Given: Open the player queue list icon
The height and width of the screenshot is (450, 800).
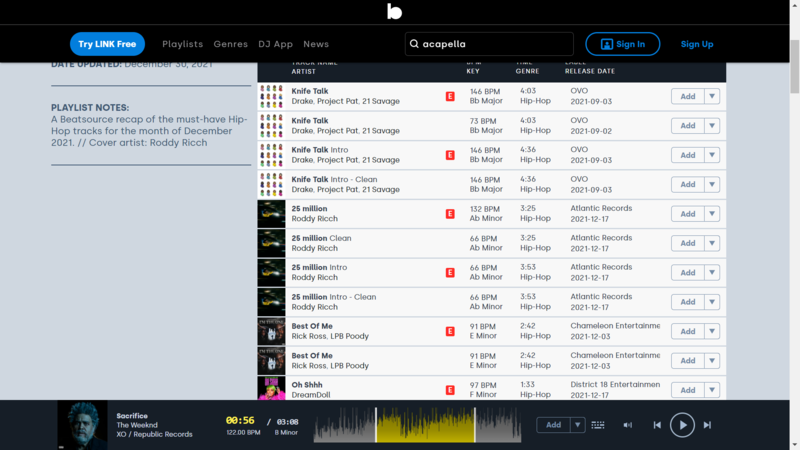Looking at the screenshot, I should tap(598, 425).
